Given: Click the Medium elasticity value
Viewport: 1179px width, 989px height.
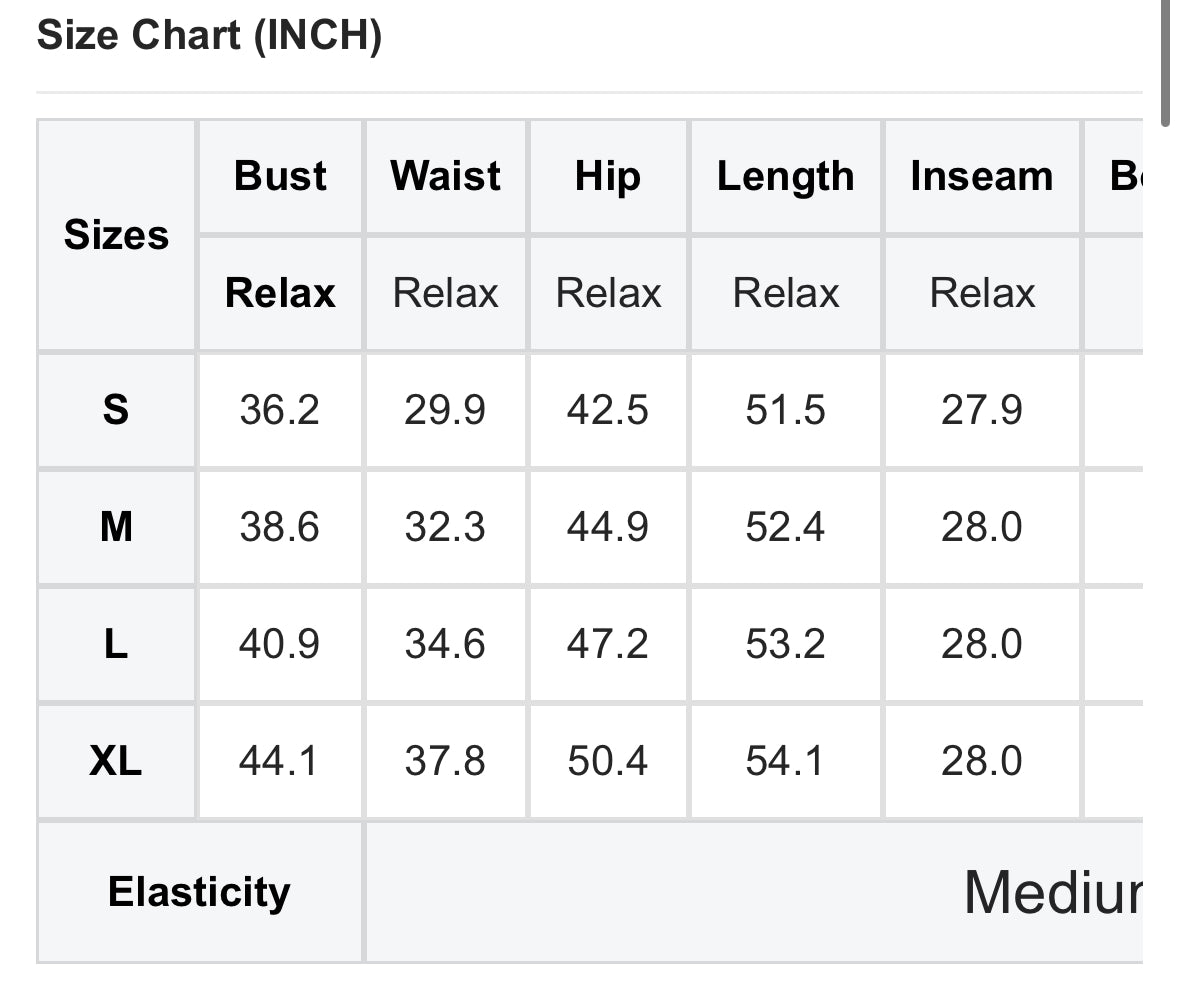Looking at the screenshot, I should [1052, 891].
